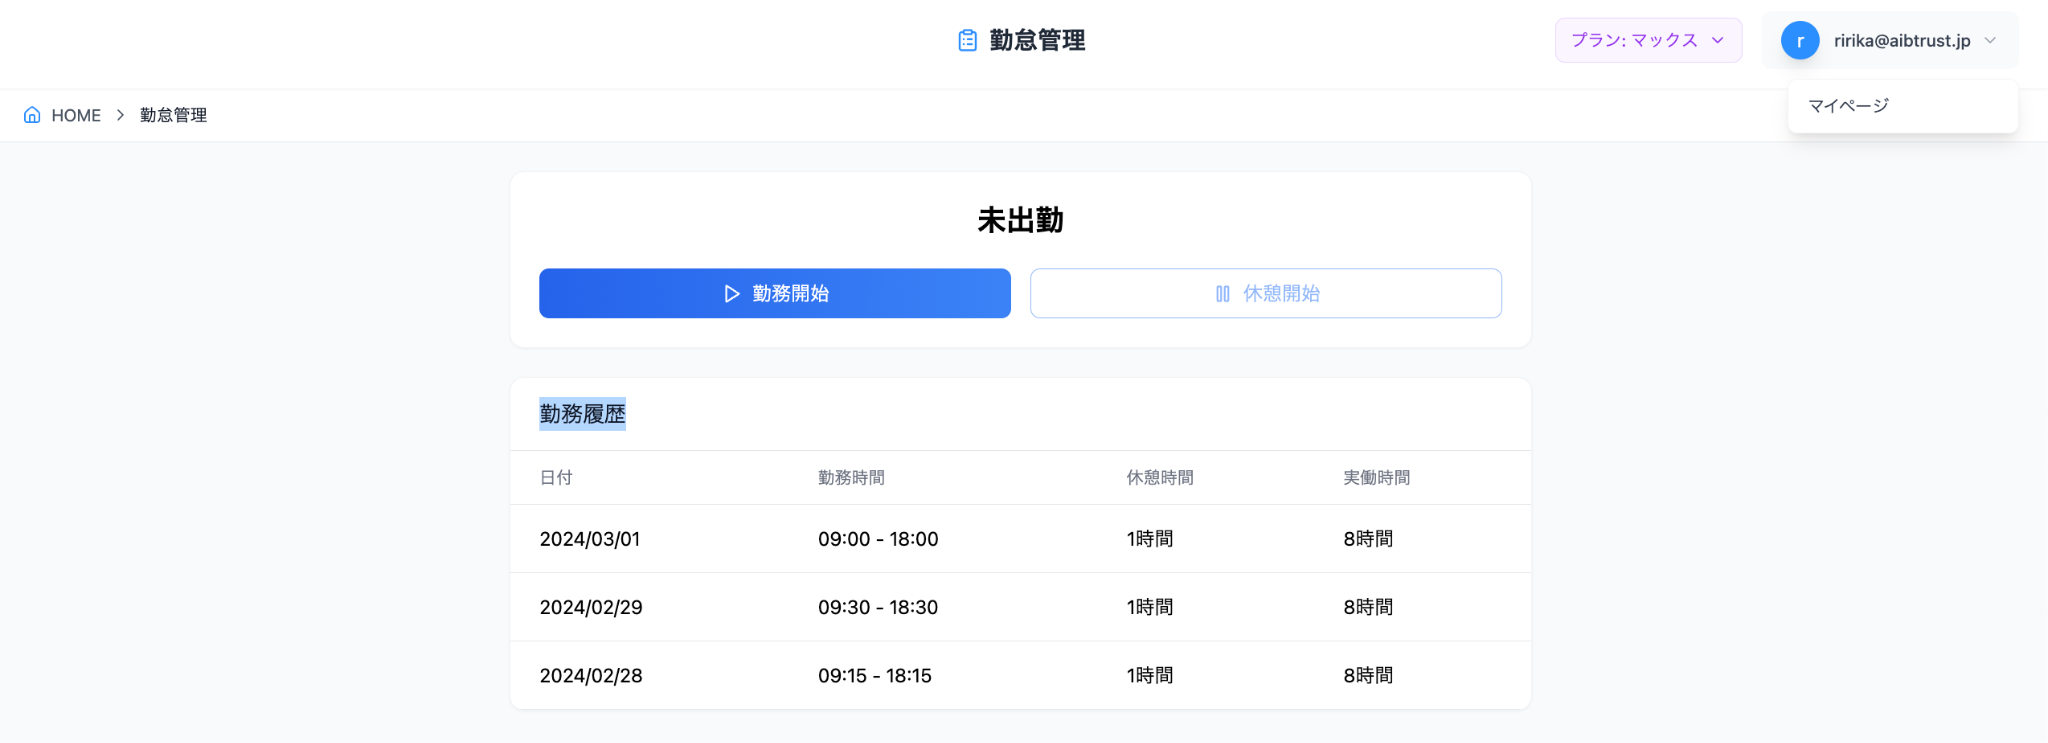Viewport: 2048px width, 743px height.
Task: Click the chevron inside the plan selector
Action: click(1718, 41)
